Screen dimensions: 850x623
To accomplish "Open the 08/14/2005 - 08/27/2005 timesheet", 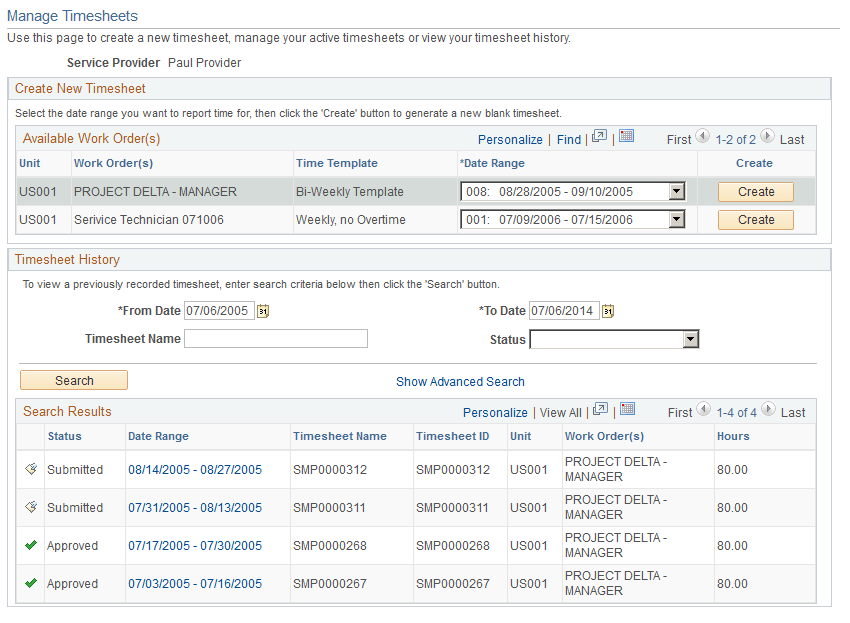I will click(x=197, y=469).
